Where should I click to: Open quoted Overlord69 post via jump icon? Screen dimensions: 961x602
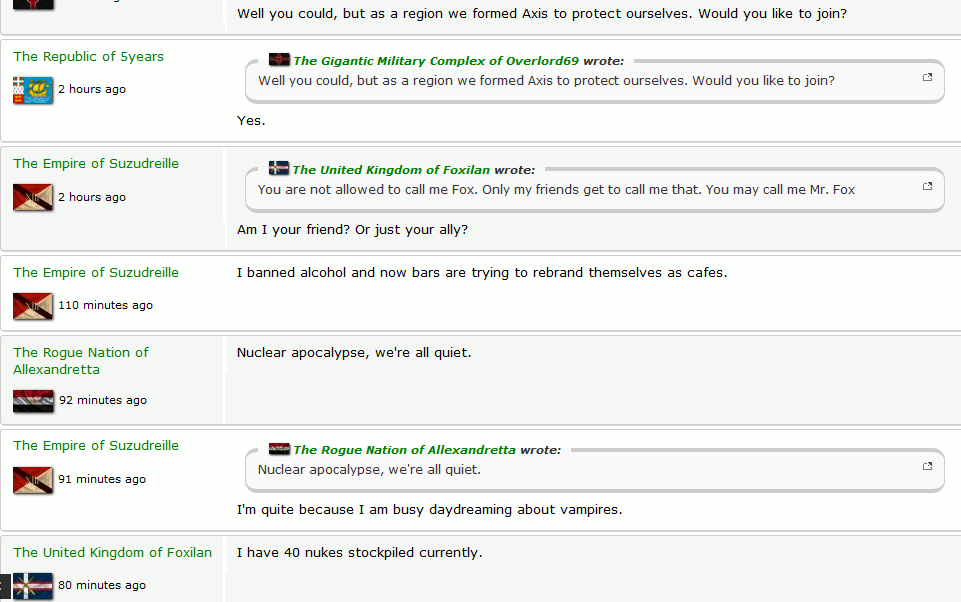927,78
